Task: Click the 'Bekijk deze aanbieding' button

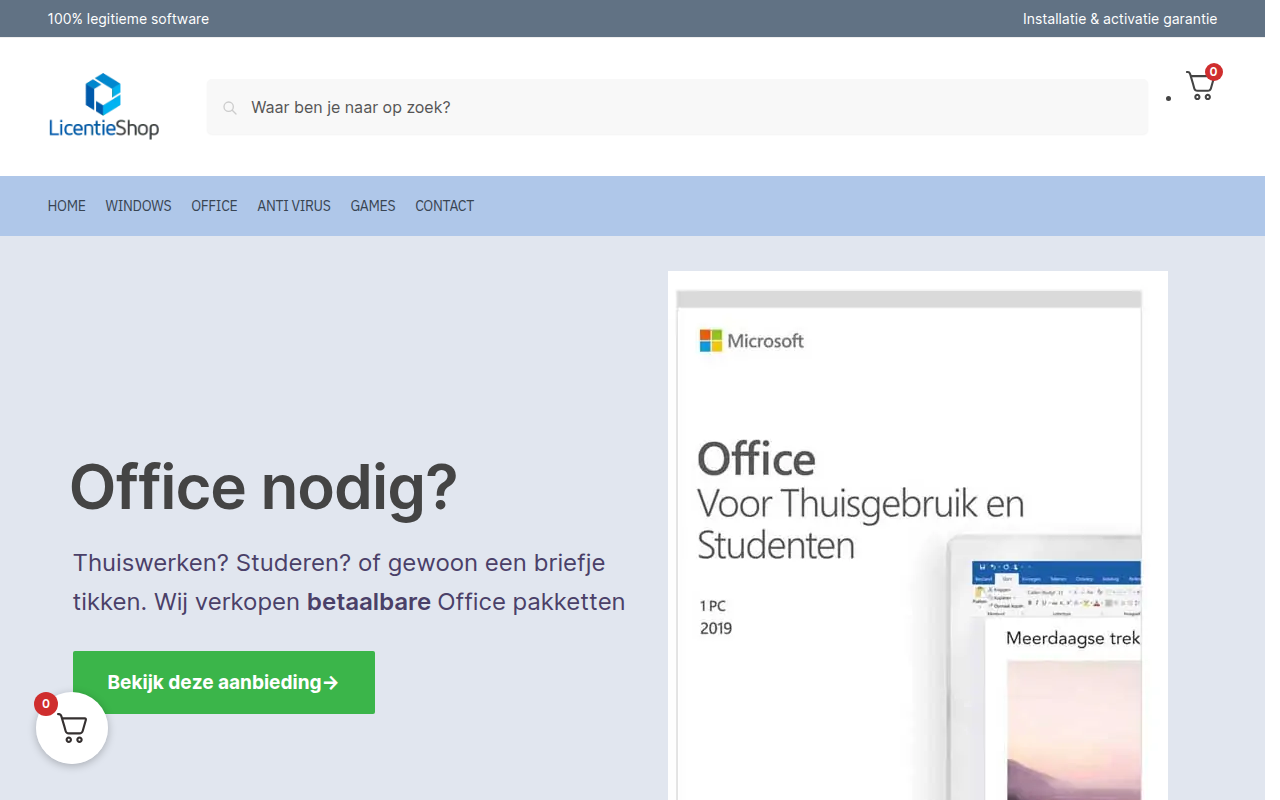Action: 224,682
